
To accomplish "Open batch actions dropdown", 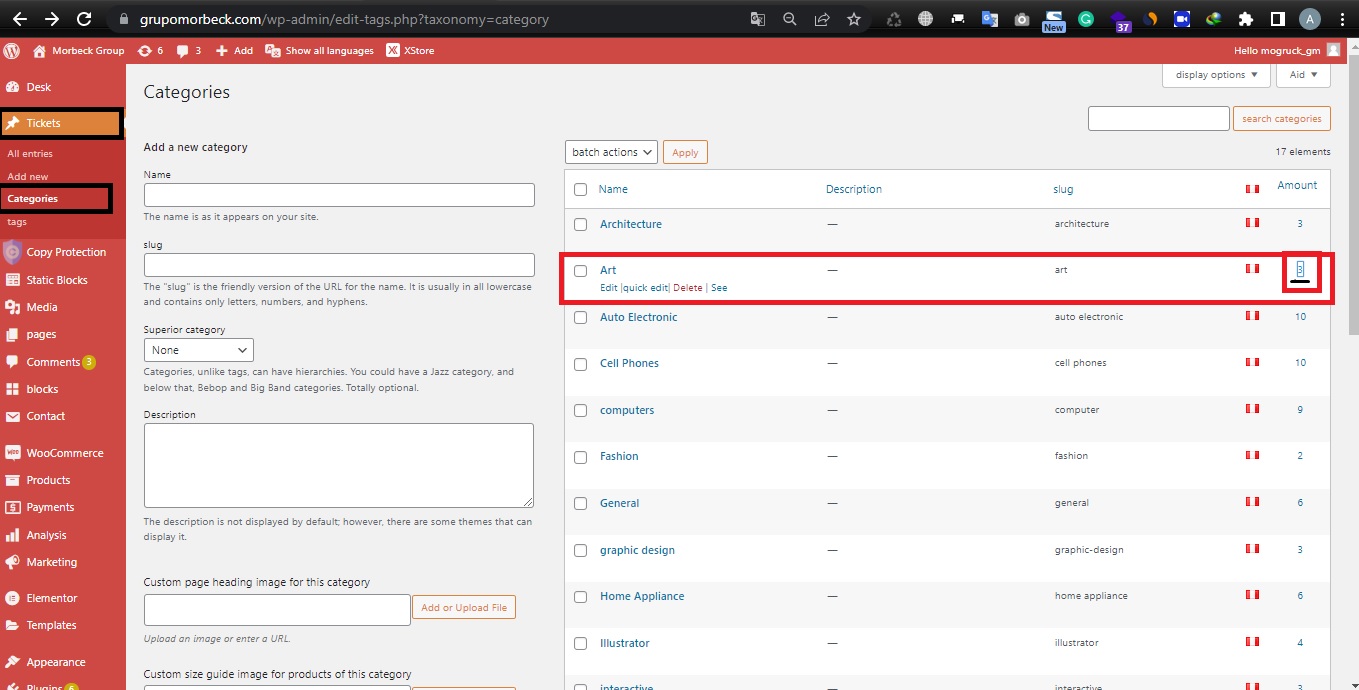I will [x=611, y=152].
